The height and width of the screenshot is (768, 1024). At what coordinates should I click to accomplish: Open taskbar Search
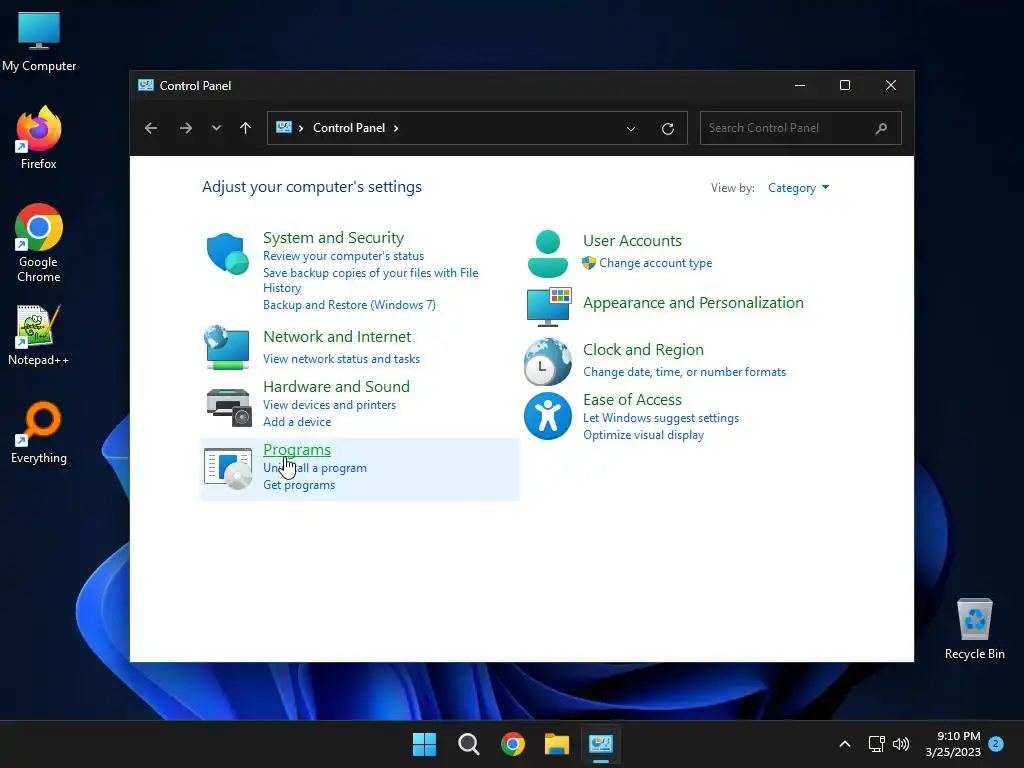tap(468, 744)
